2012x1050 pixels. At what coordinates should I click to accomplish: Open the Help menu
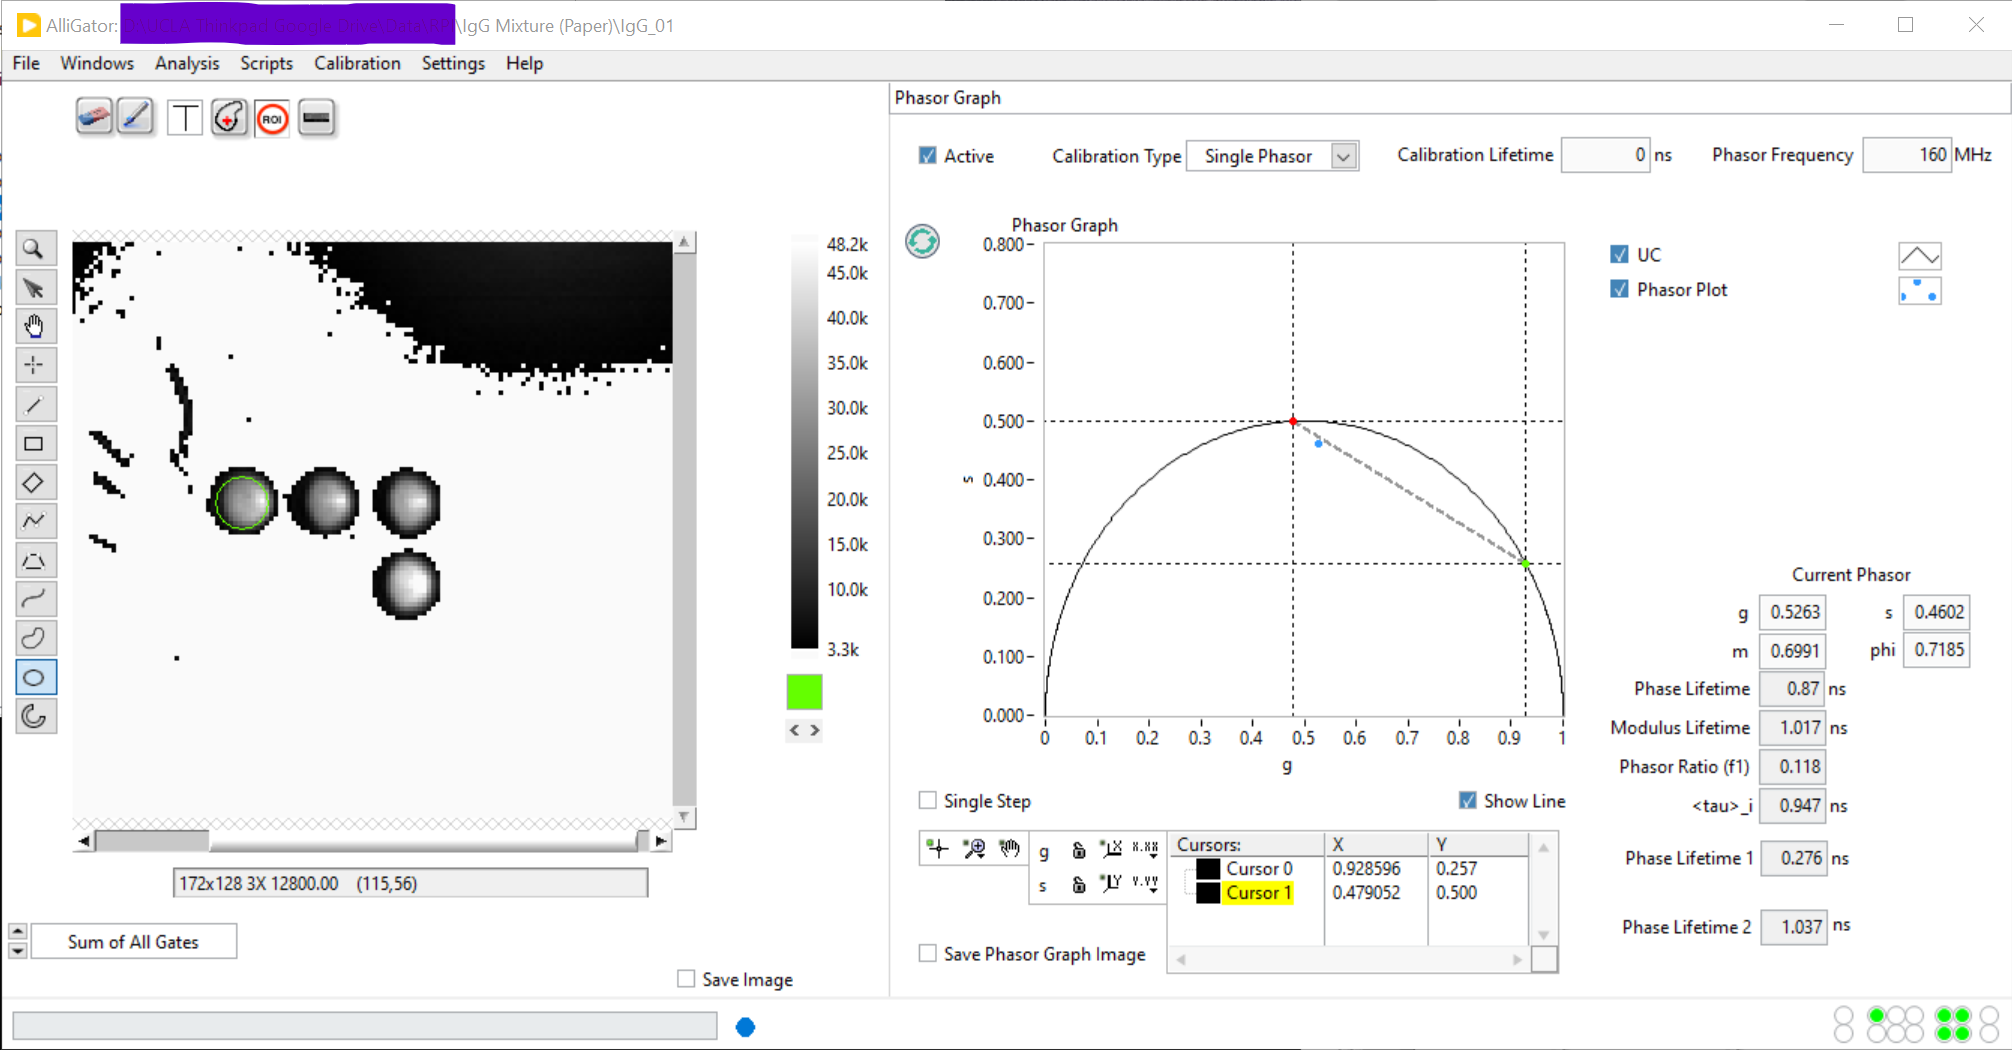pos(524,63)
